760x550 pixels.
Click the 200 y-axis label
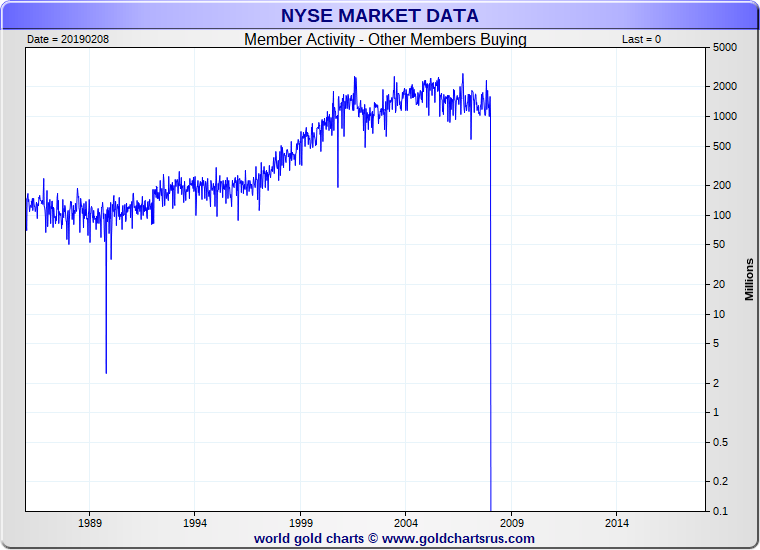(722, 185)
